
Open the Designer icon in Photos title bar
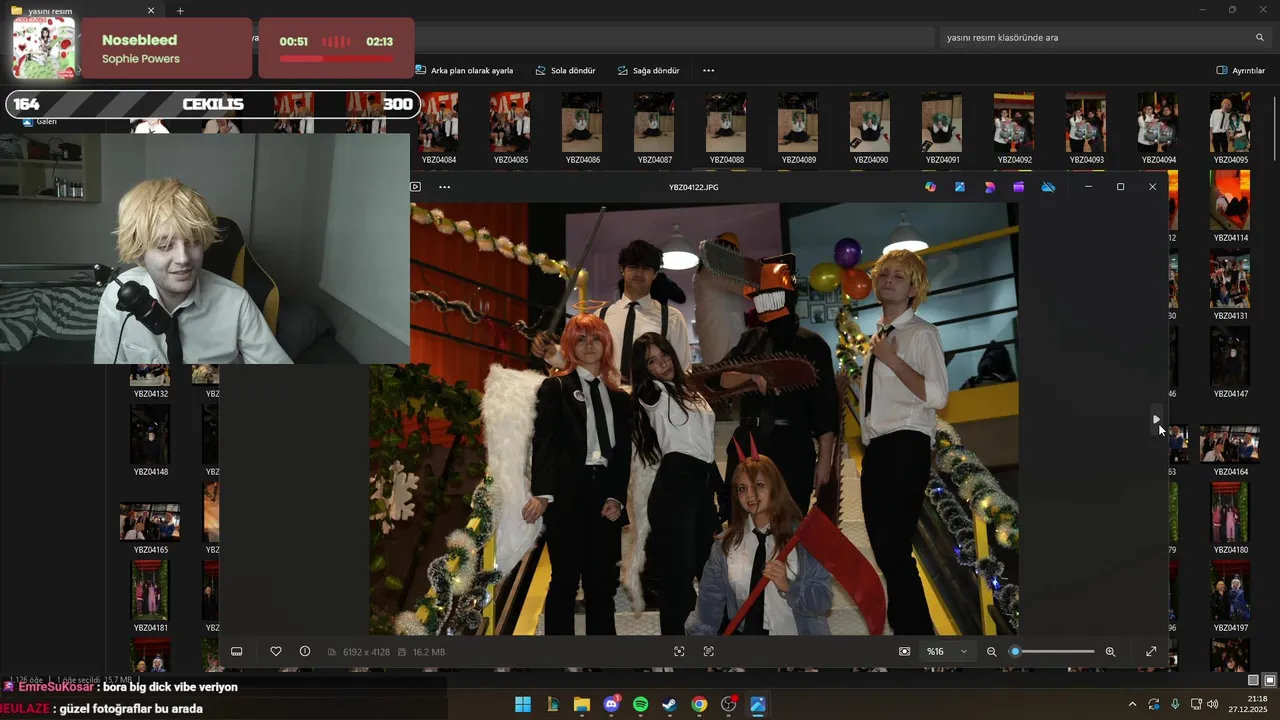click(990, 187)
